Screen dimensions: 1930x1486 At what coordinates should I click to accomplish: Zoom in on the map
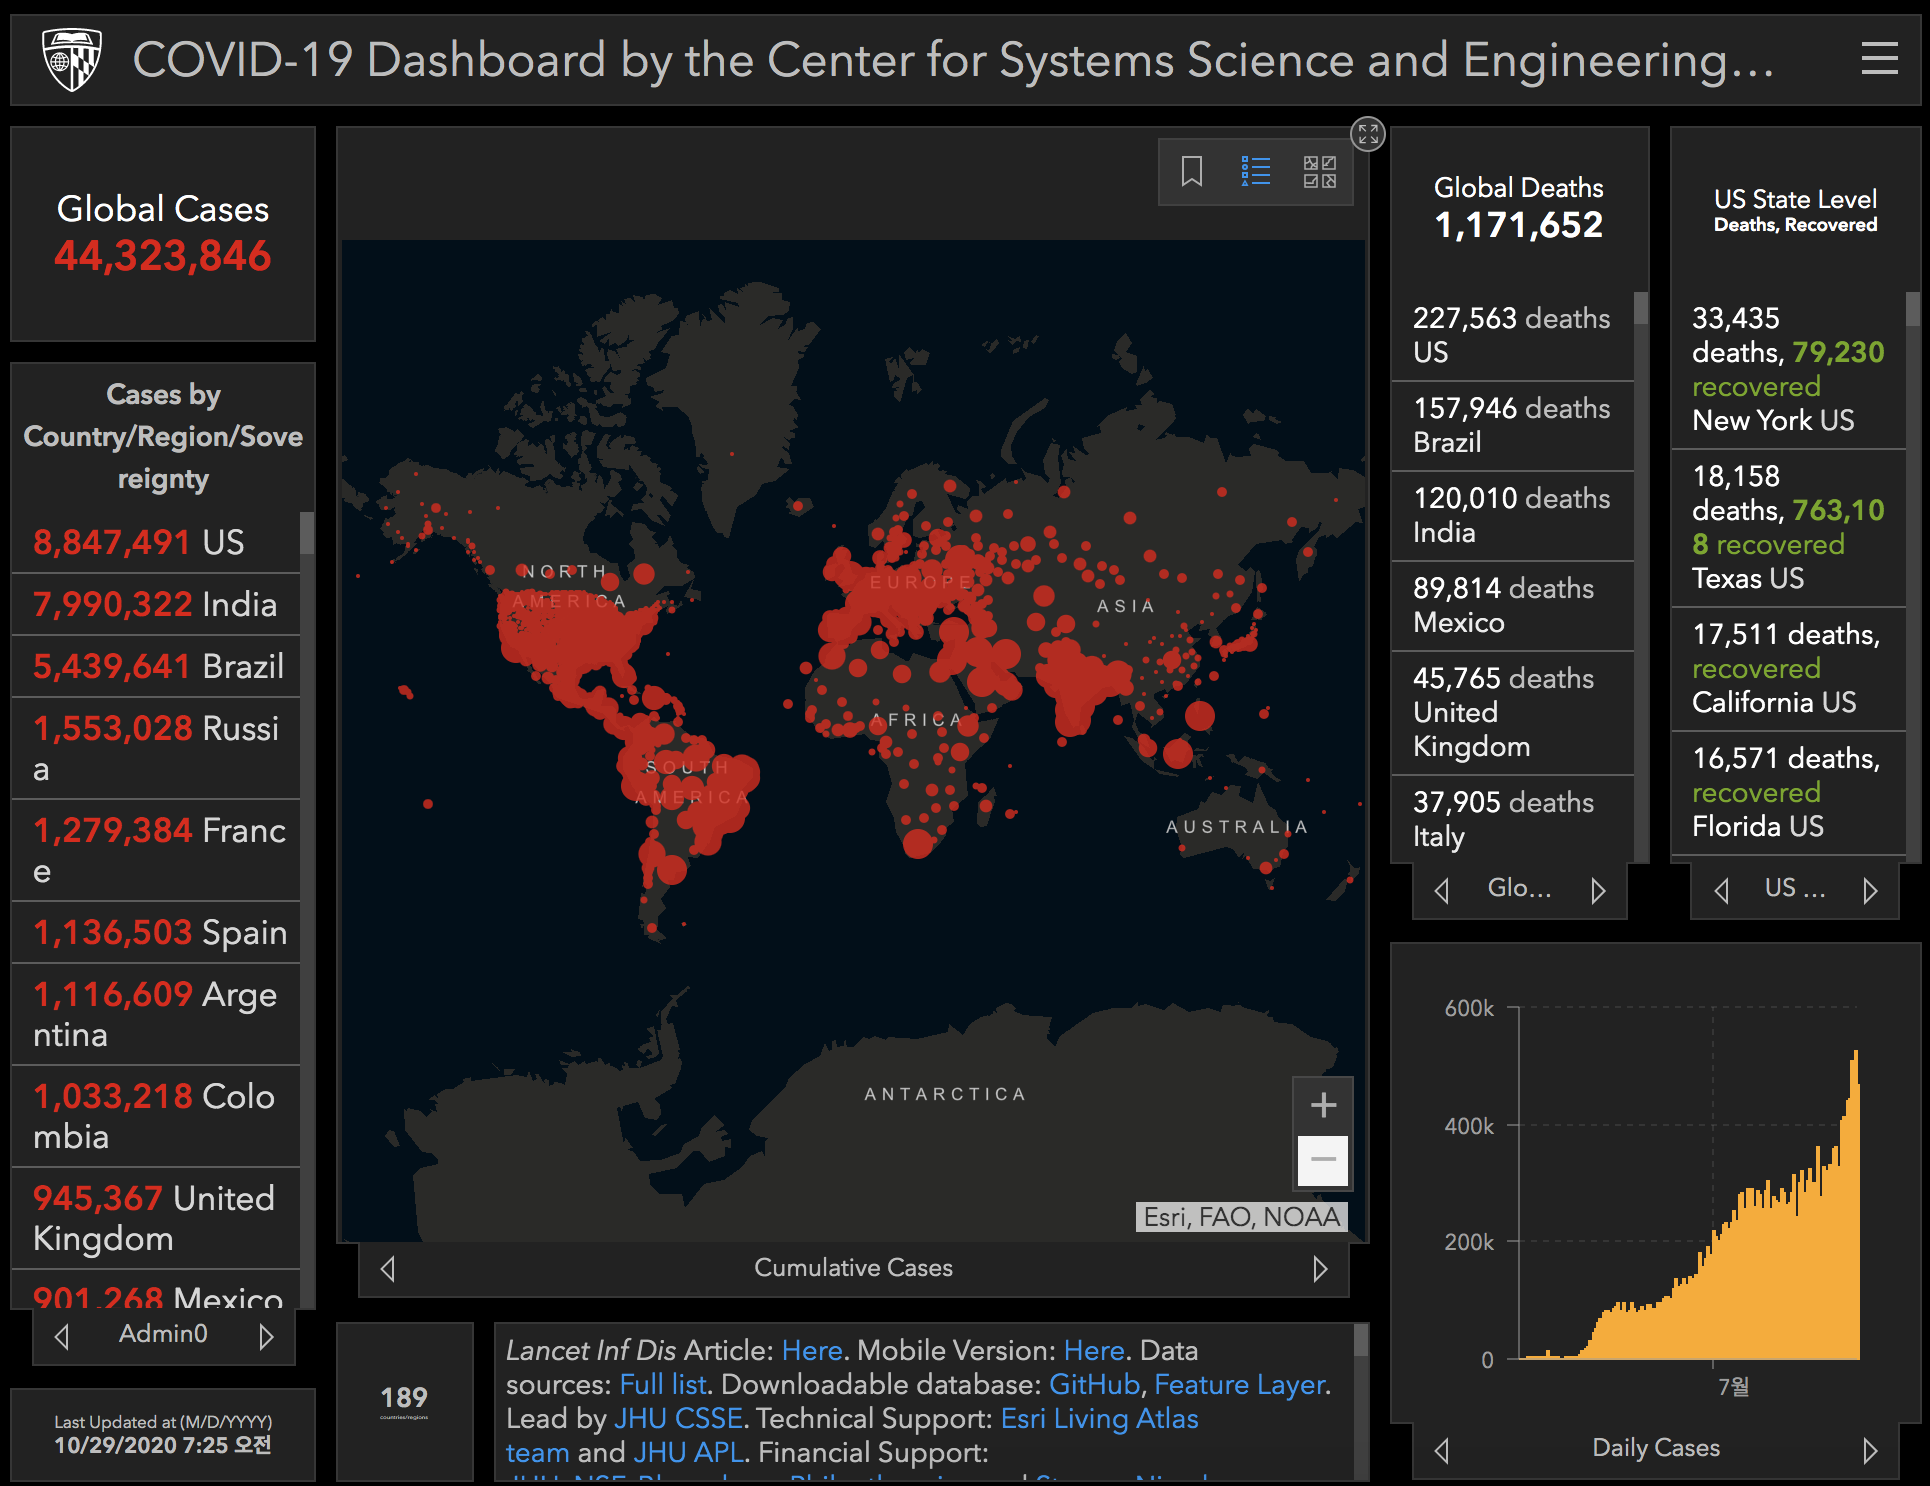click(x=1323, y=1105)
